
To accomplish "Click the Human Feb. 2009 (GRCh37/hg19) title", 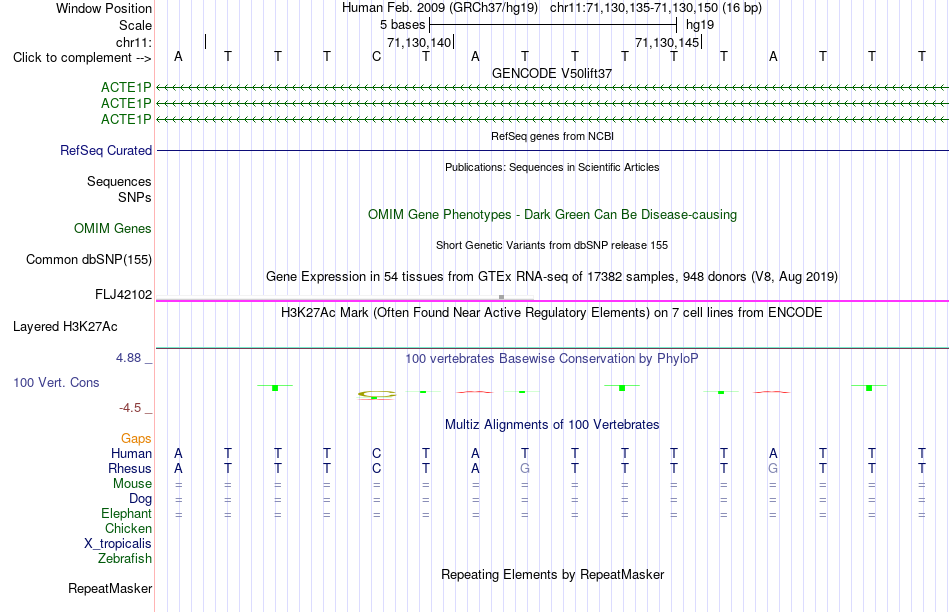I will tap(440, 8).
